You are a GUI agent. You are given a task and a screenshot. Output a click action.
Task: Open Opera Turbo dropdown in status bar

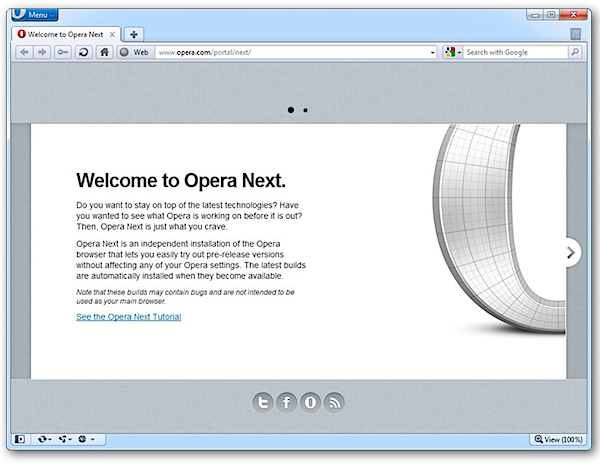pos(86,439)
